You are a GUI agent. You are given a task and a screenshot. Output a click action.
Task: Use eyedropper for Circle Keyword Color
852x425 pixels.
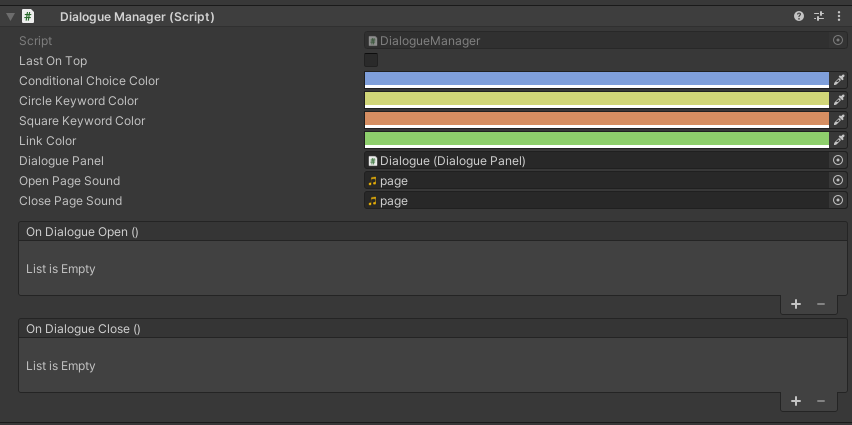click(x=839, y=101)
